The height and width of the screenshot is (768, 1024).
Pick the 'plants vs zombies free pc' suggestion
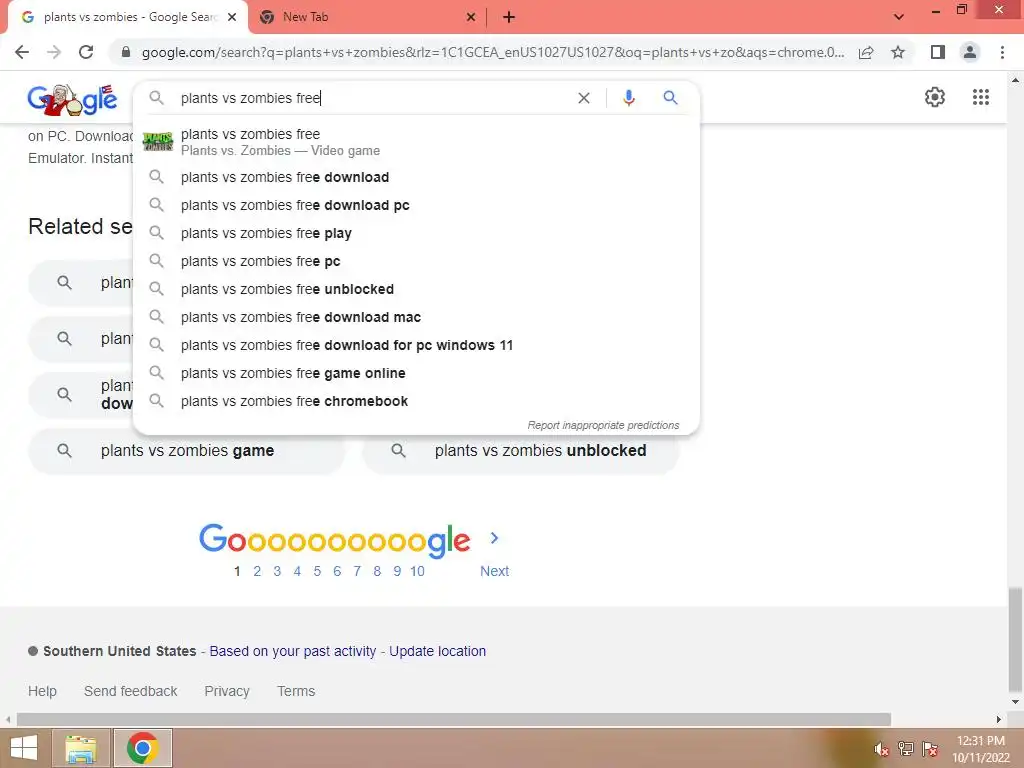(416, 261)
